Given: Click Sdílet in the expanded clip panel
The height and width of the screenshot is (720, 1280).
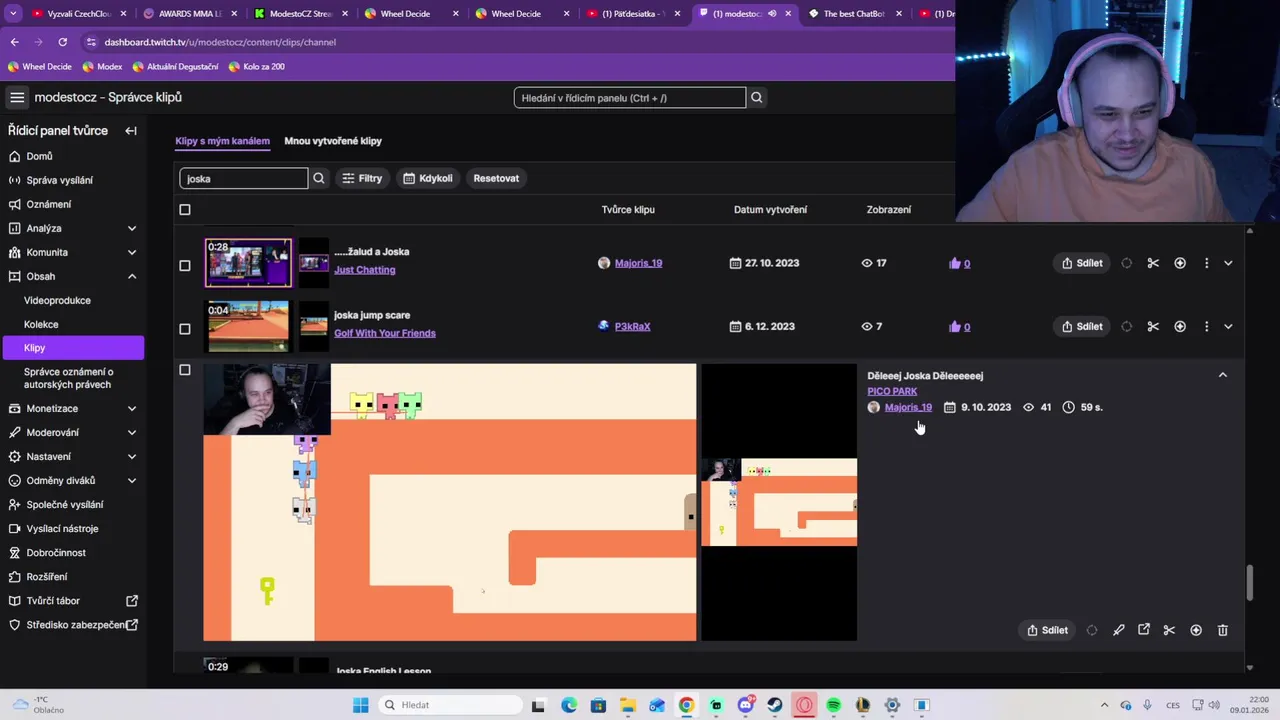Looking at the screenshot, I should pos(1047,630).
